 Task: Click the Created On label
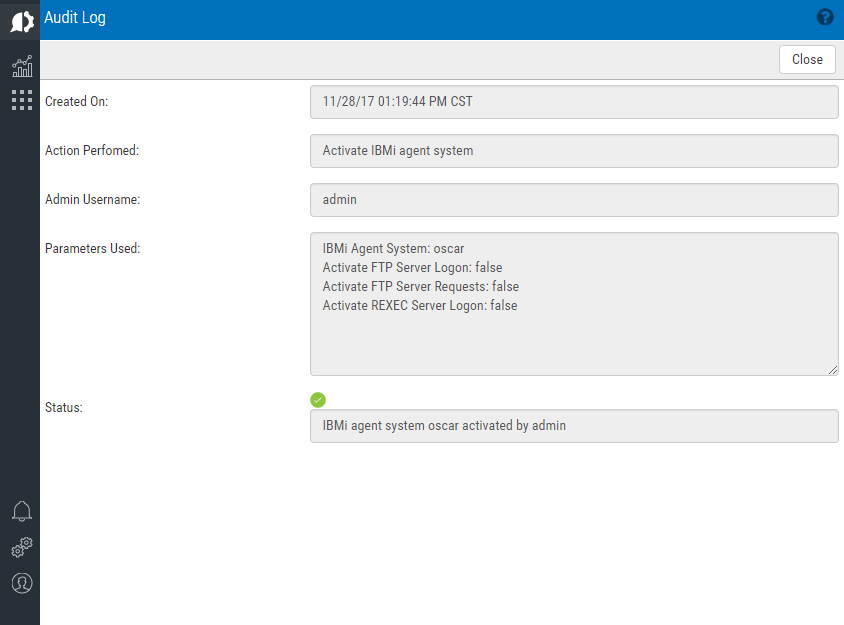(76, 101)
